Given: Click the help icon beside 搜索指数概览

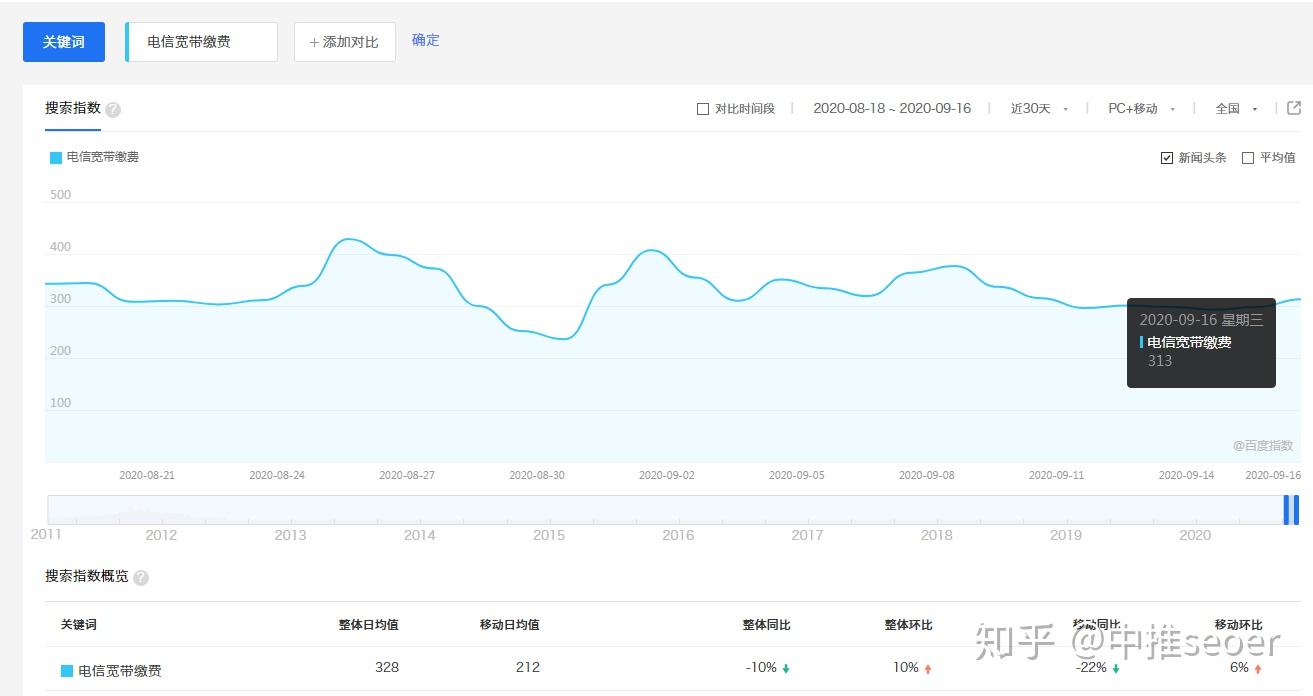Looking at the screenshot, I should coord(141,578).
